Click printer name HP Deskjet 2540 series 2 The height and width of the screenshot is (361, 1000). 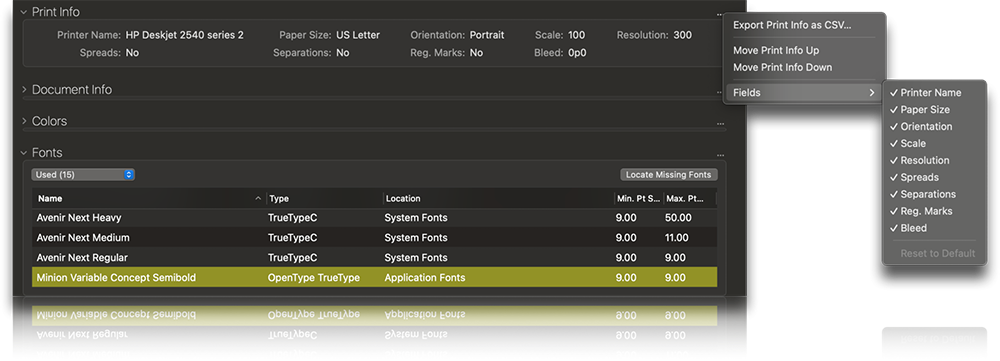[x=185, y=35]
